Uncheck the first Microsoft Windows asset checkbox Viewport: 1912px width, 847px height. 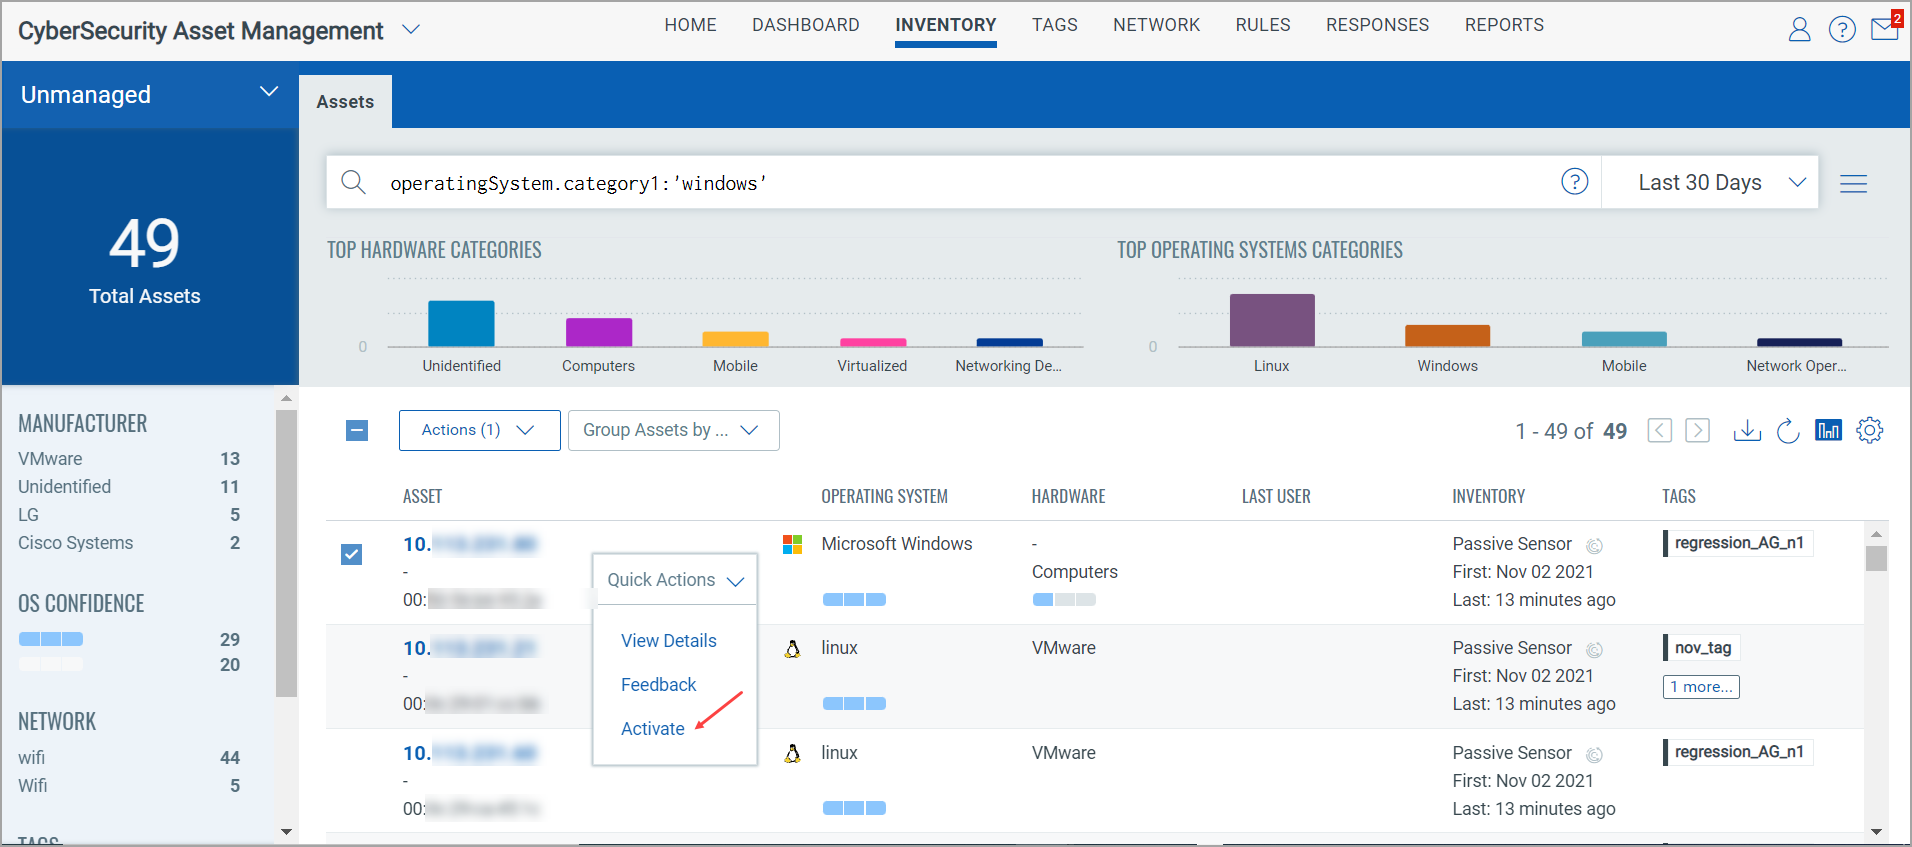pos(352,554)
